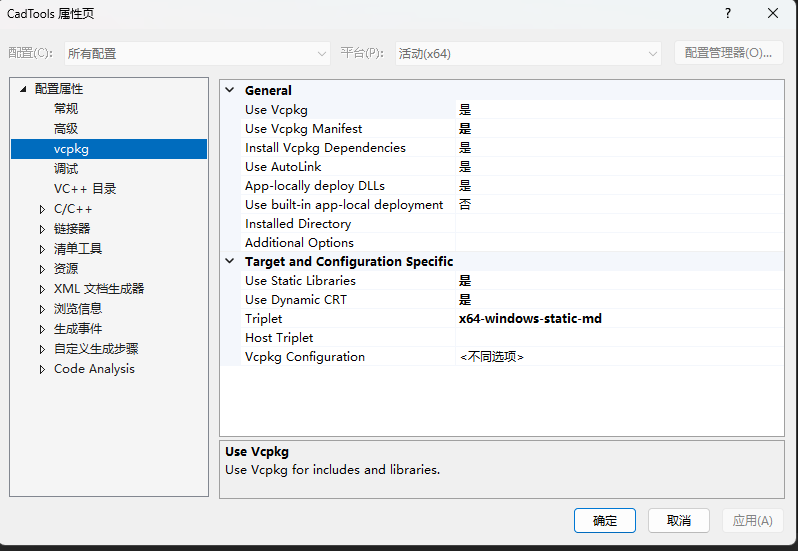
Task: Expand the 自定义生成步骤 tree node
Action: pos(42,349)
